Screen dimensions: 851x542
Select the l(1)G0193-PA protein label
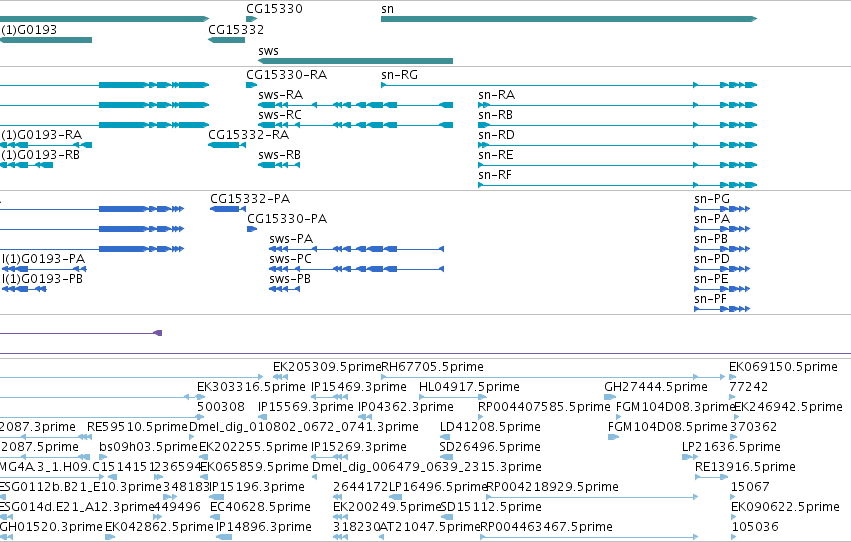[43, 259]
